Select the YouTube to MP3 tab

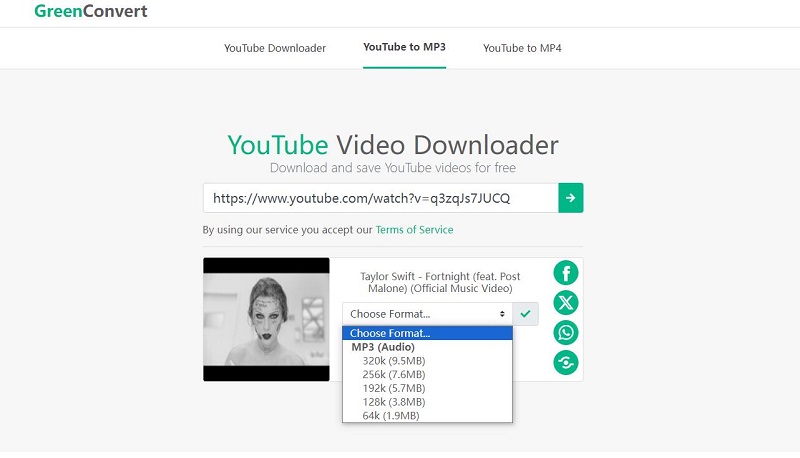tap(405, 47)
